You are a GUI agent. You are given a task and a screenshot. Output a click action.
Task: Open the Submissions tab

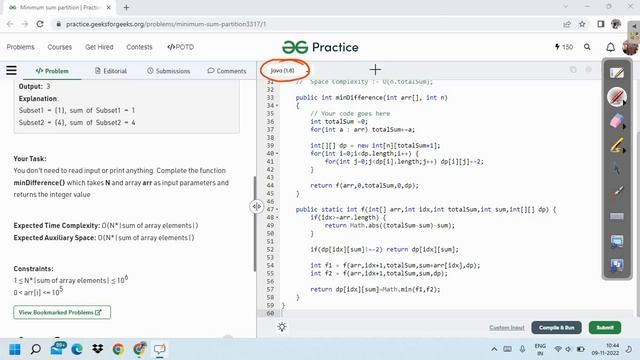pos(169,71)
